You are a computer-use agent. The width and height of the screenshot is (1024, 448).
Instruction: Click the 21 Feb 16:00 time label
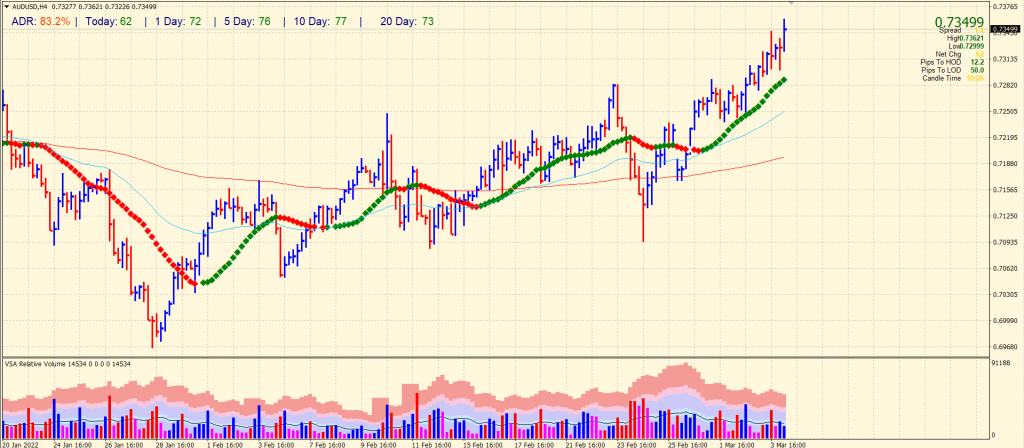click(x=588, y=443)
